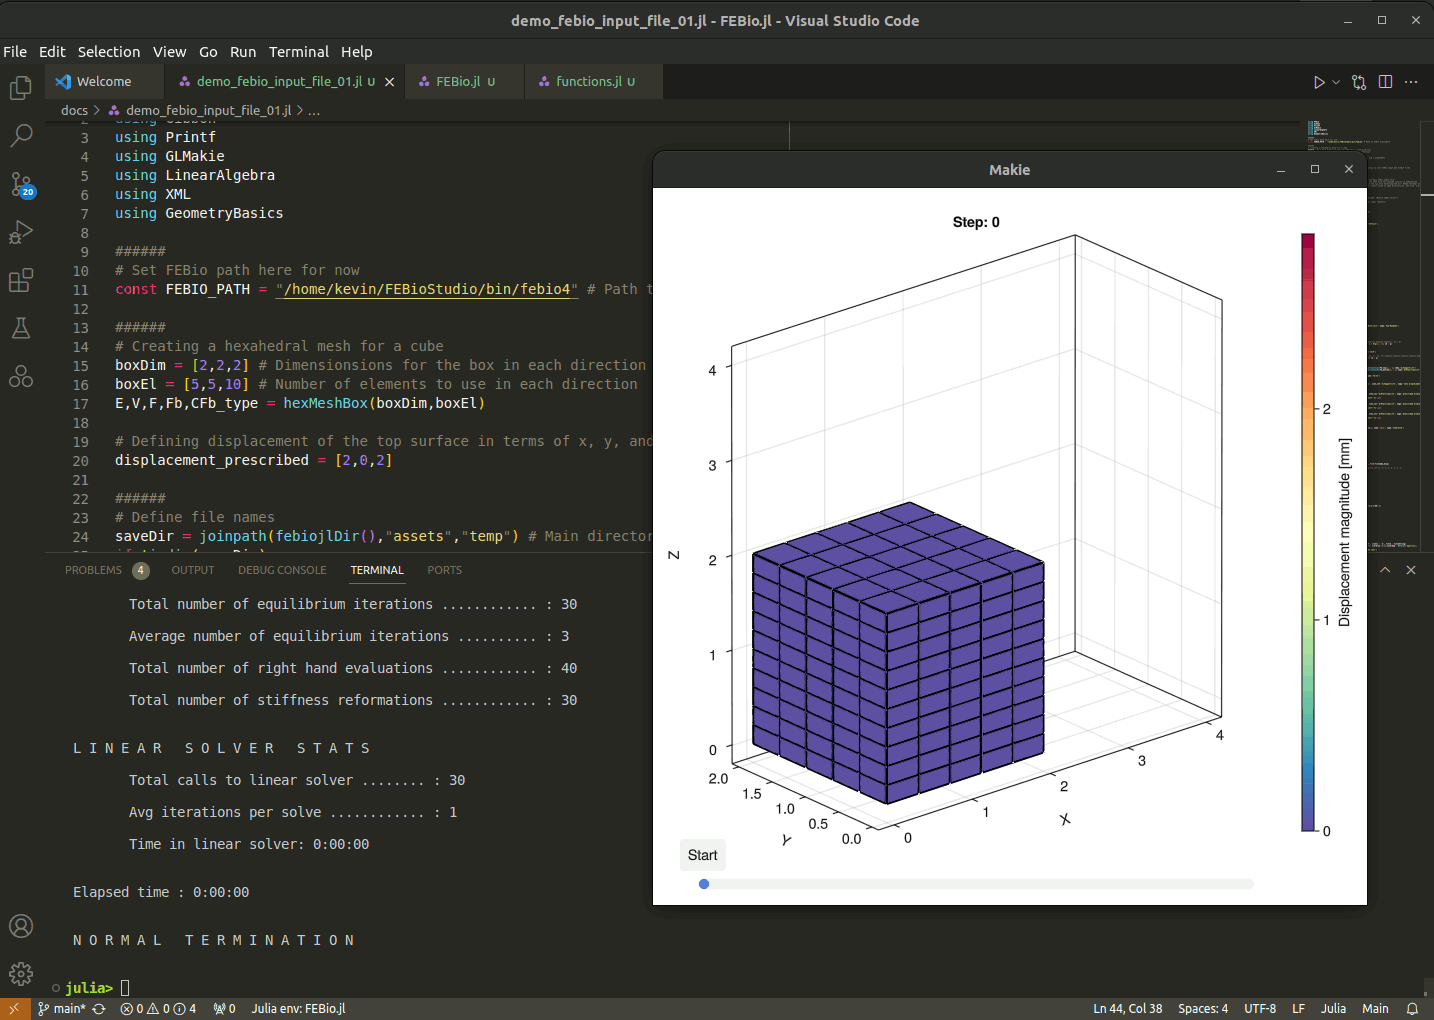Show the Debug Console panel tab
Viewport: 1434px width, 1020px height.
point(282,570)
